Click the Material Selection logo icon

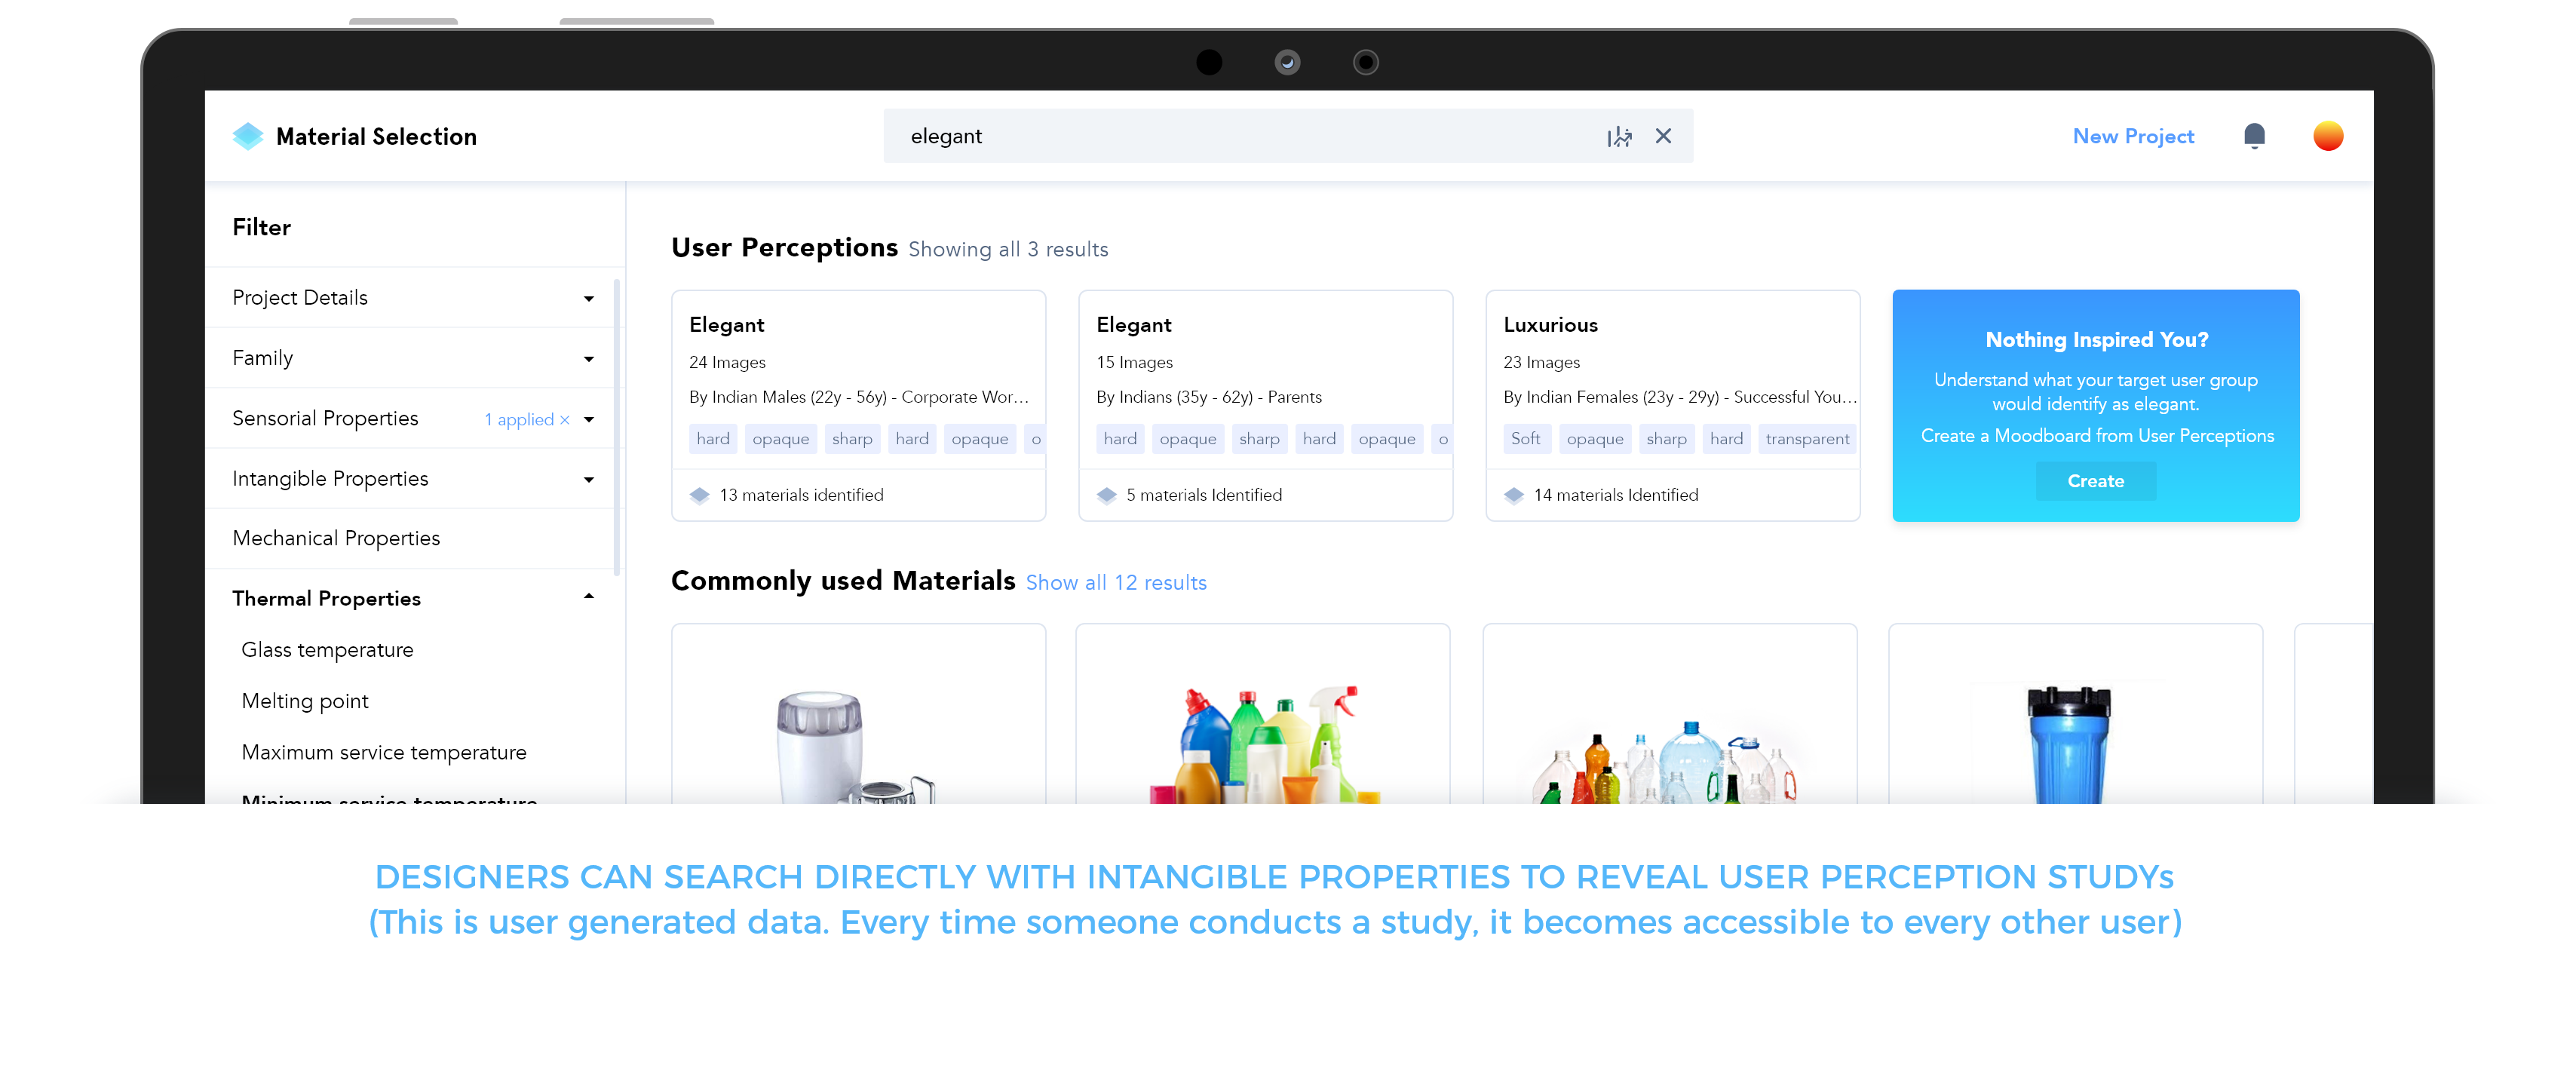(247, 136)
